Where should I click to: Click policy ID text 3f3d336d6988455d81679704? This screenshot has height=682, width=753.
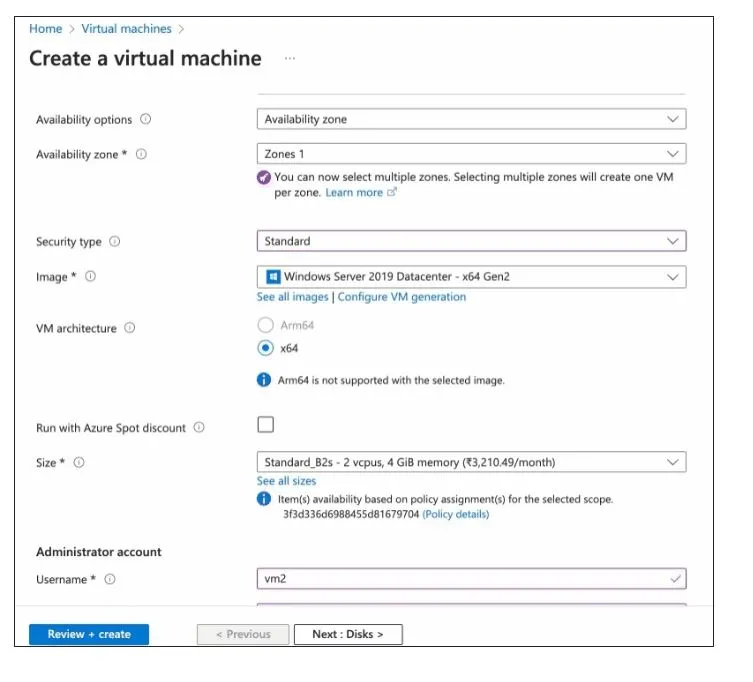tap(351, 514)
